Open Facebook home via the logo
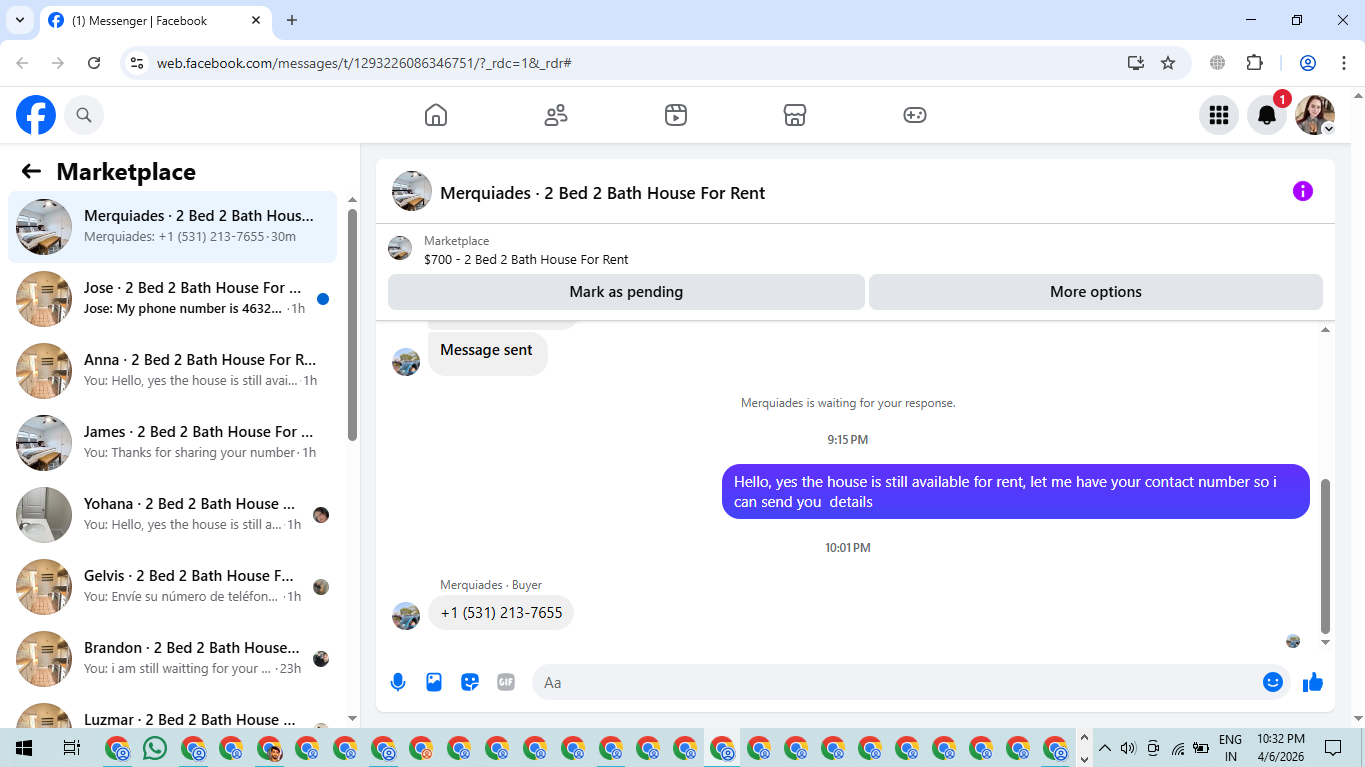 click(x=36, y=115)
